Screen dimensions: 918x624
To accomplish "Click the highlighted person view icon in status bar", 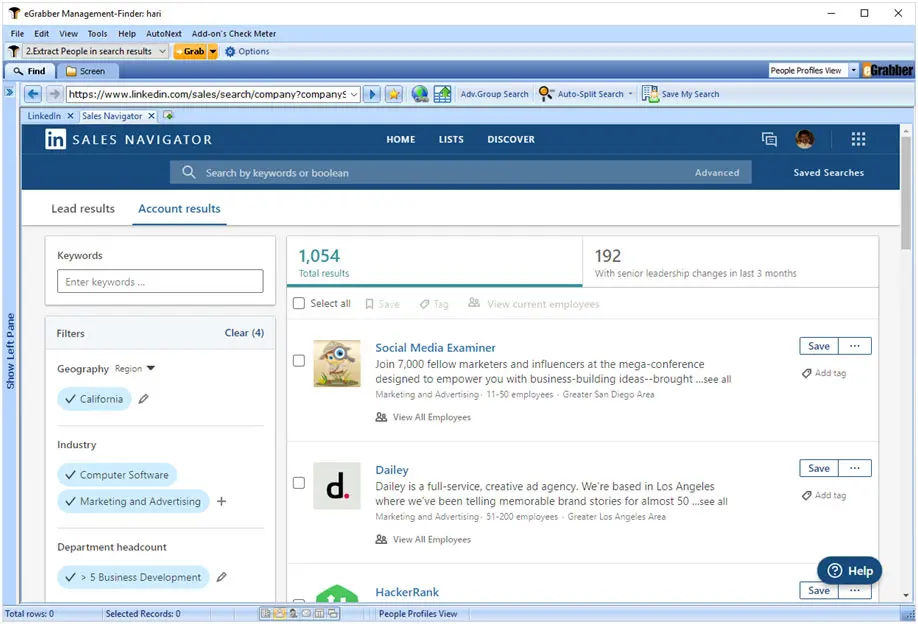I will (x=279, y=613).
